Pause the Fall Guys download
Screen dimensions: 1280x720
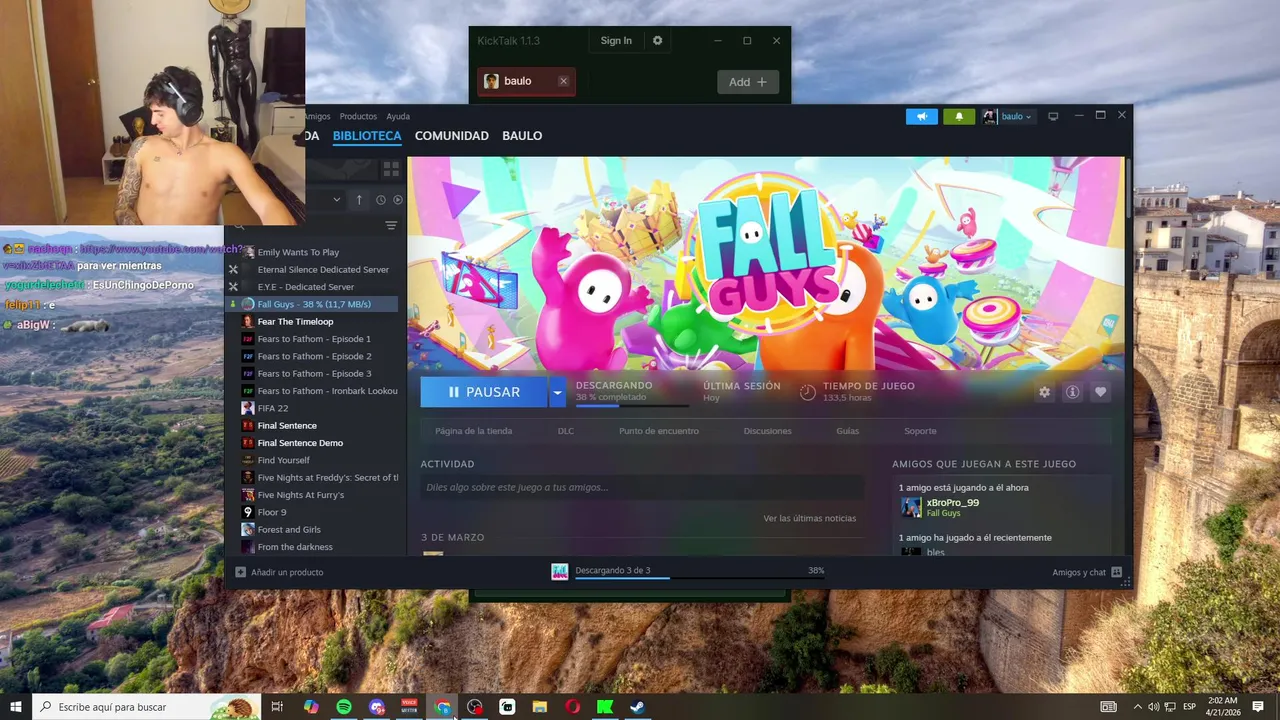484,392
